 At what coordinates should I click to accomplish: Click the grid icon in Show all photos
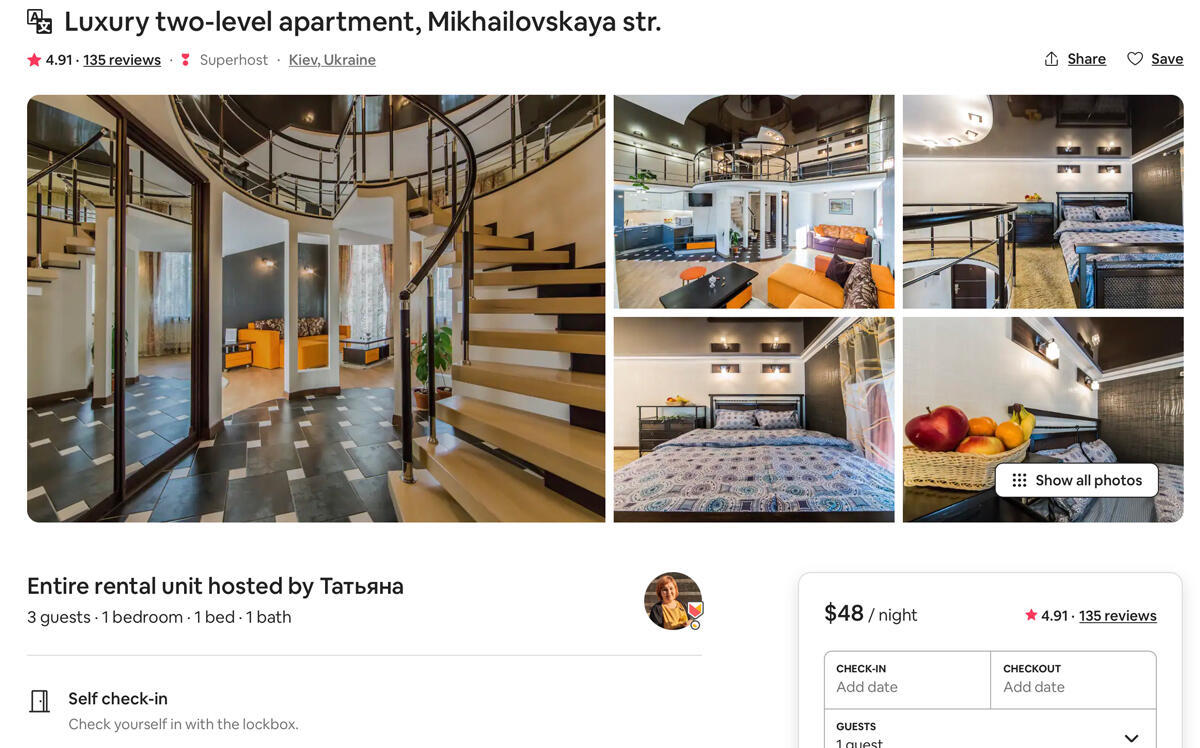[x=1019, y=480]
